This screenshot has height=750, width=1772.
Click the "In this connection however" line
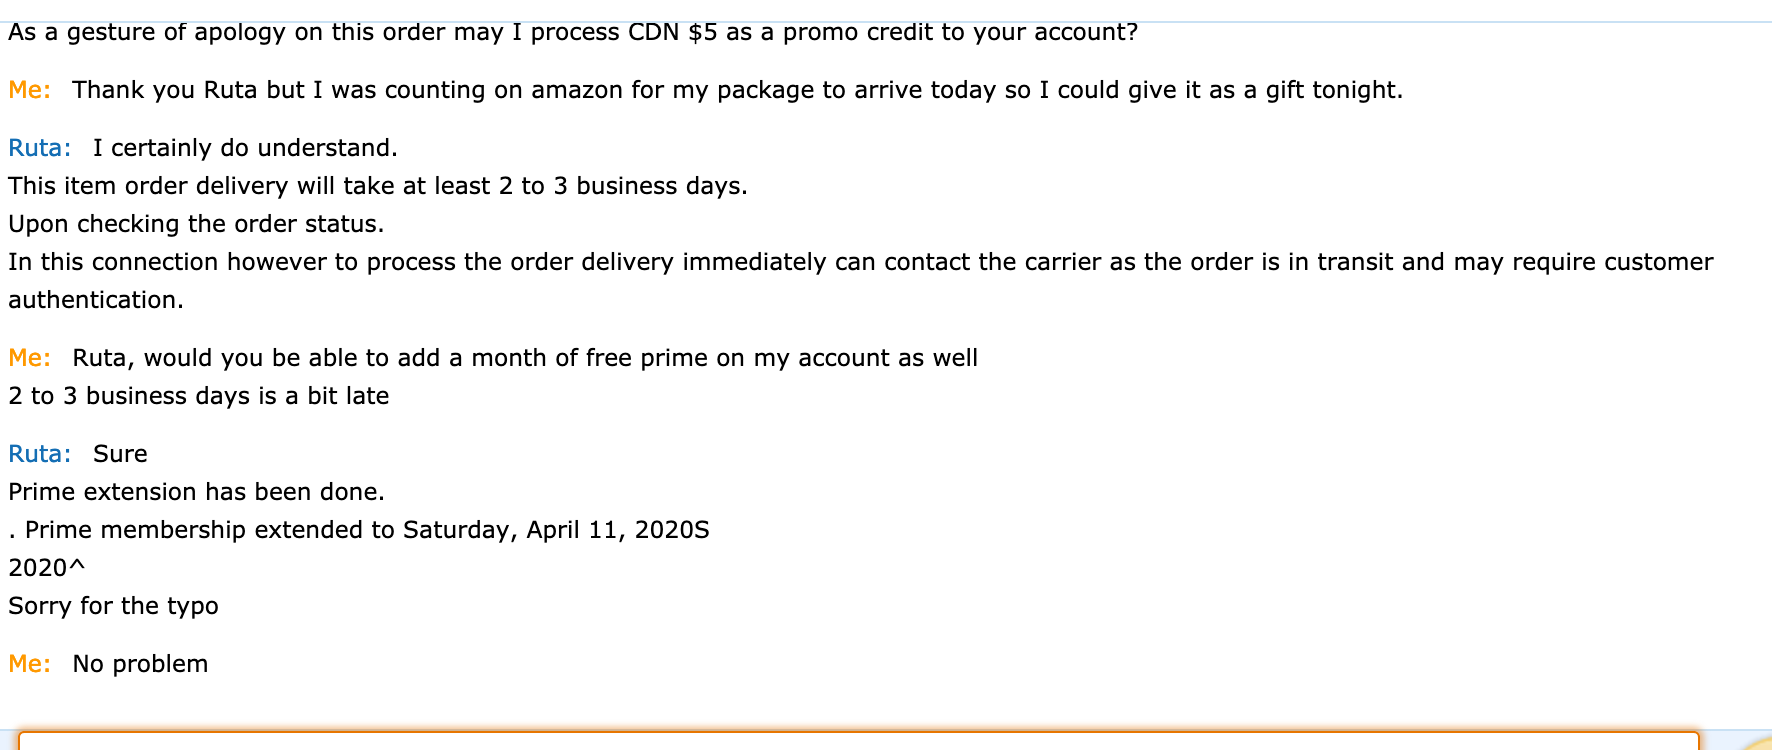tap(860, 262)
